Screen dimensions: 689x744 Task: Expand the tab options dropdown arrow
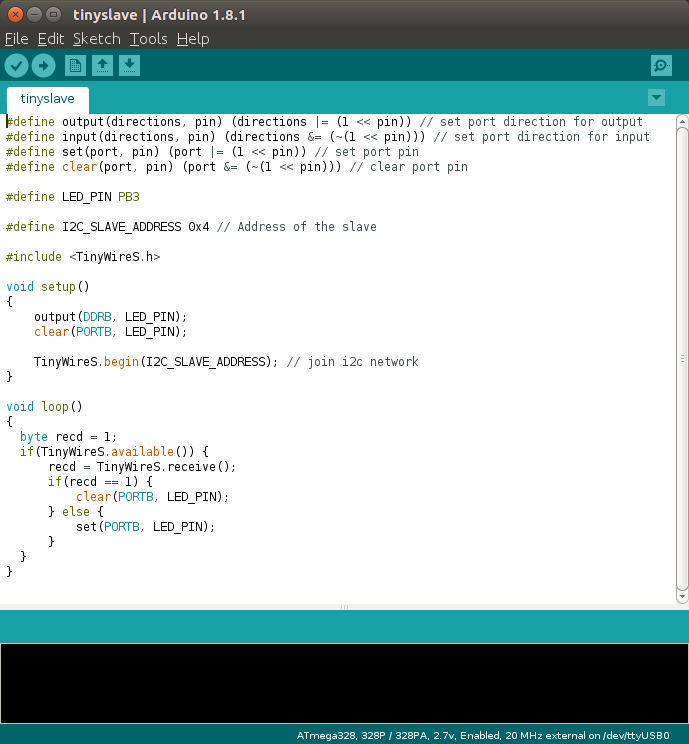click(656, 98)
